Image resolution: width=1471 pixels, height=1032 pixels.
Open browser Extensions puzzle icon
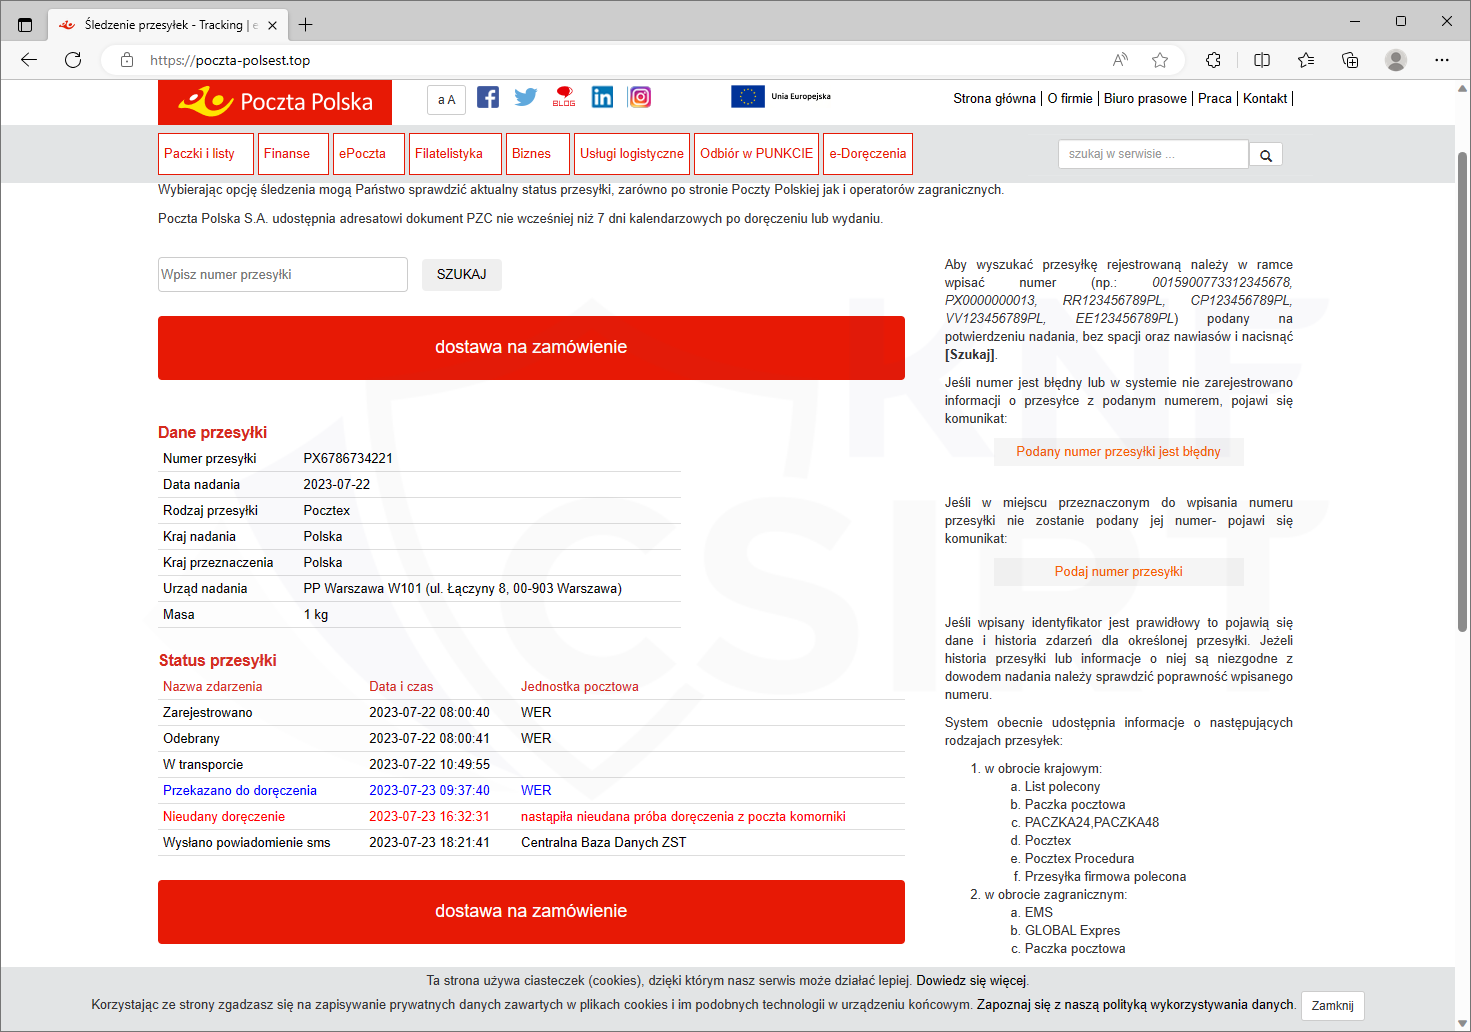[1213, 60]
